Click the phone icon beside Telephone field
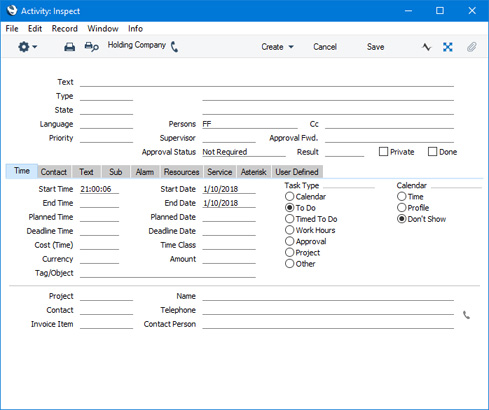The height and width of the screenshot is (410, 489). (466, 315)
